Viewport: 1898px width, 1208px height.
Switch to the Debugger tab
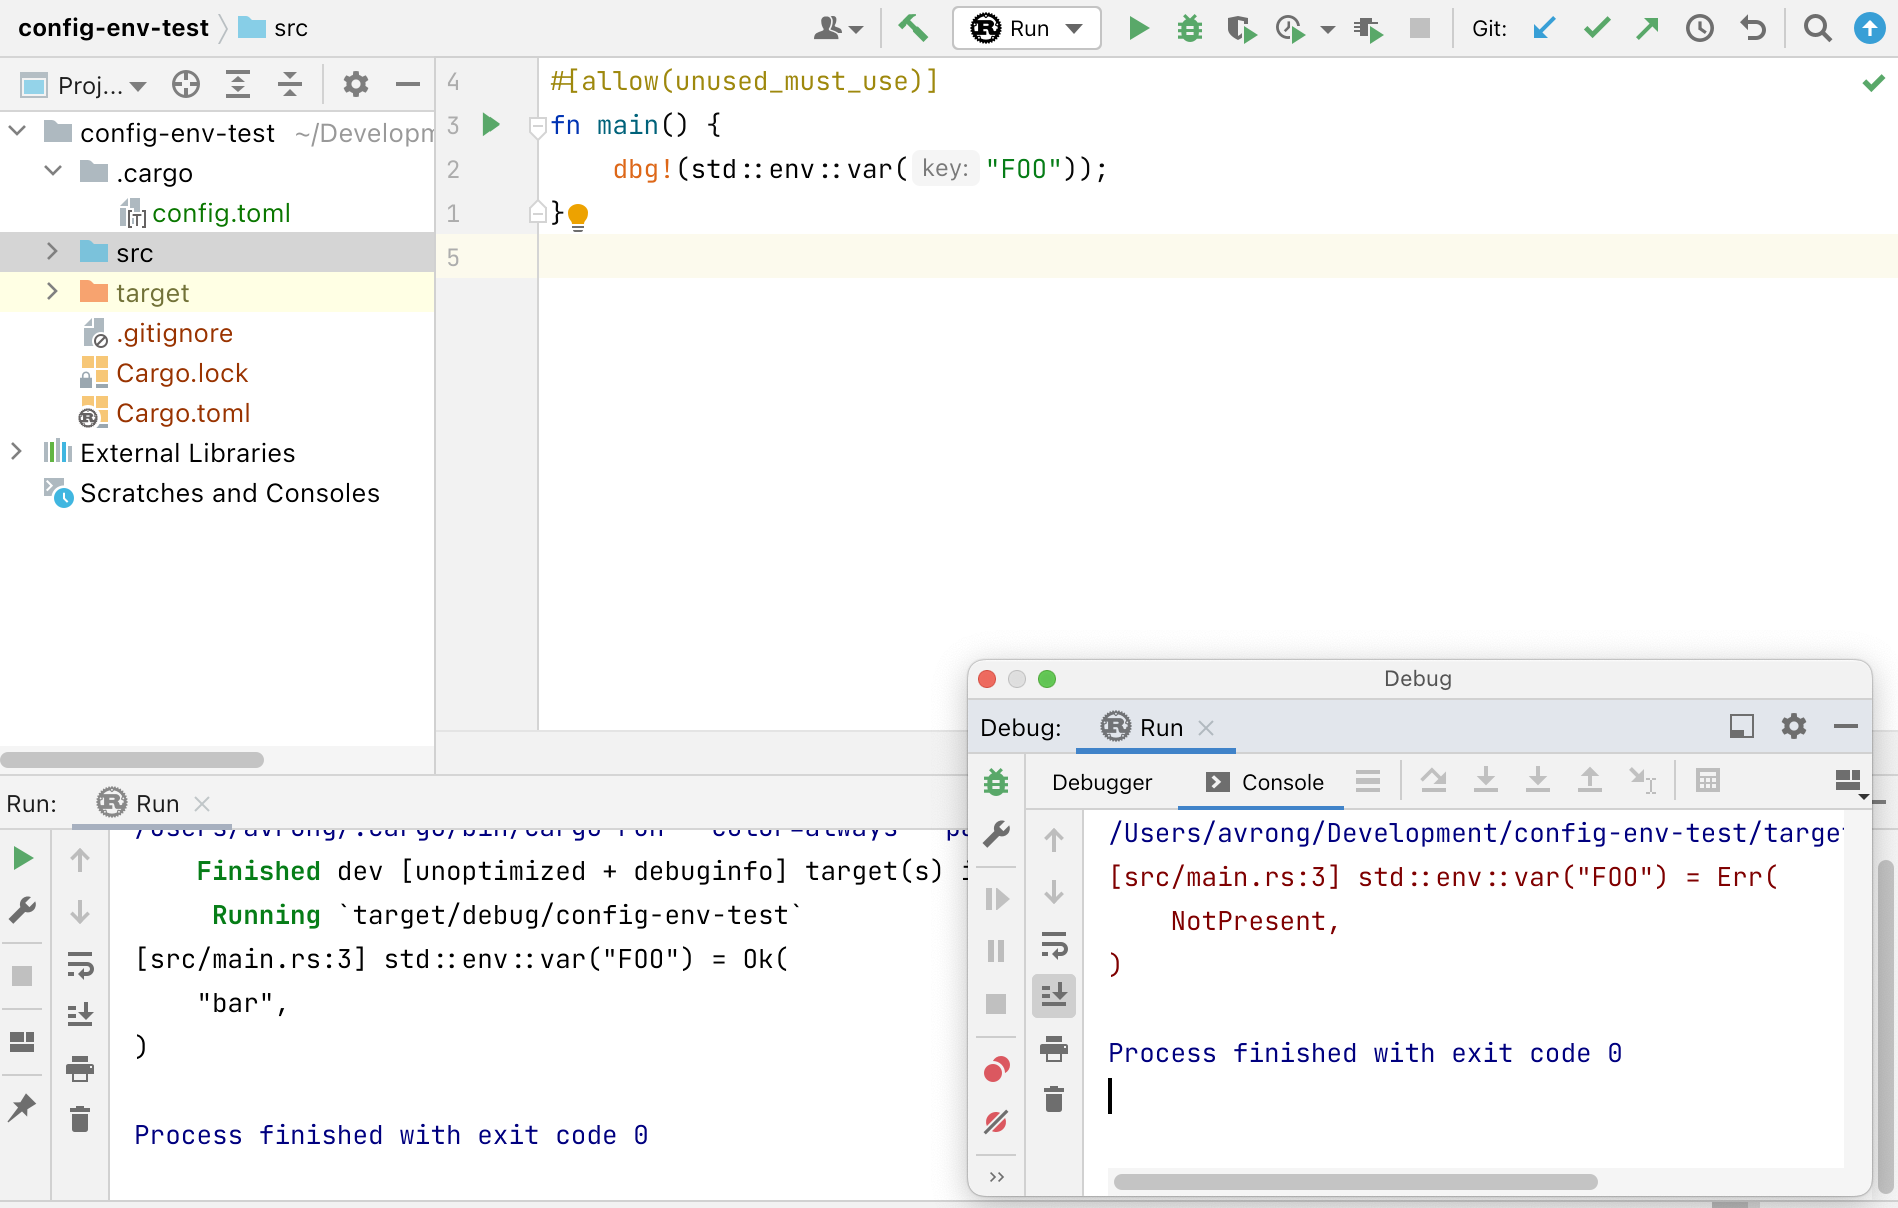pyautogui.click(x=1101, y=782)
